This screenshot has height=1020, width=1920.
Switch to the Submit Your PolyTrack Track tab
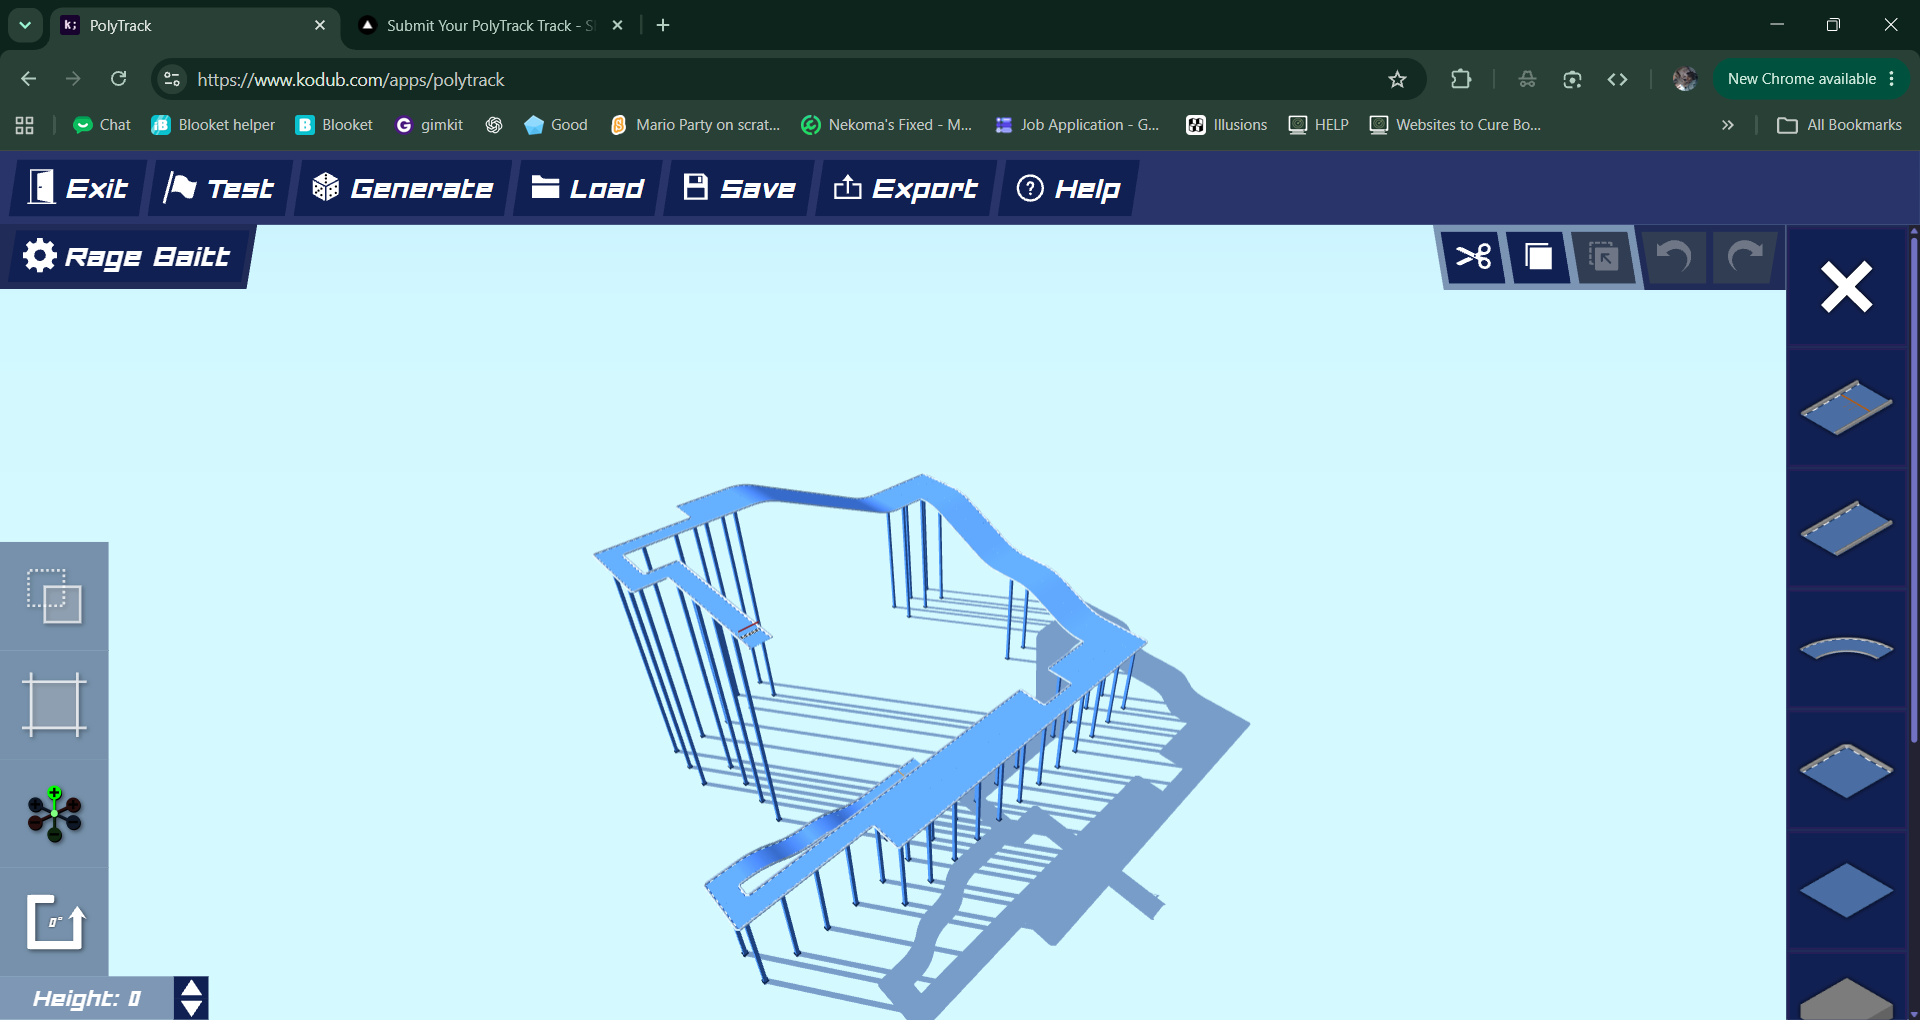pyautogui.click(x=491, y=25)
